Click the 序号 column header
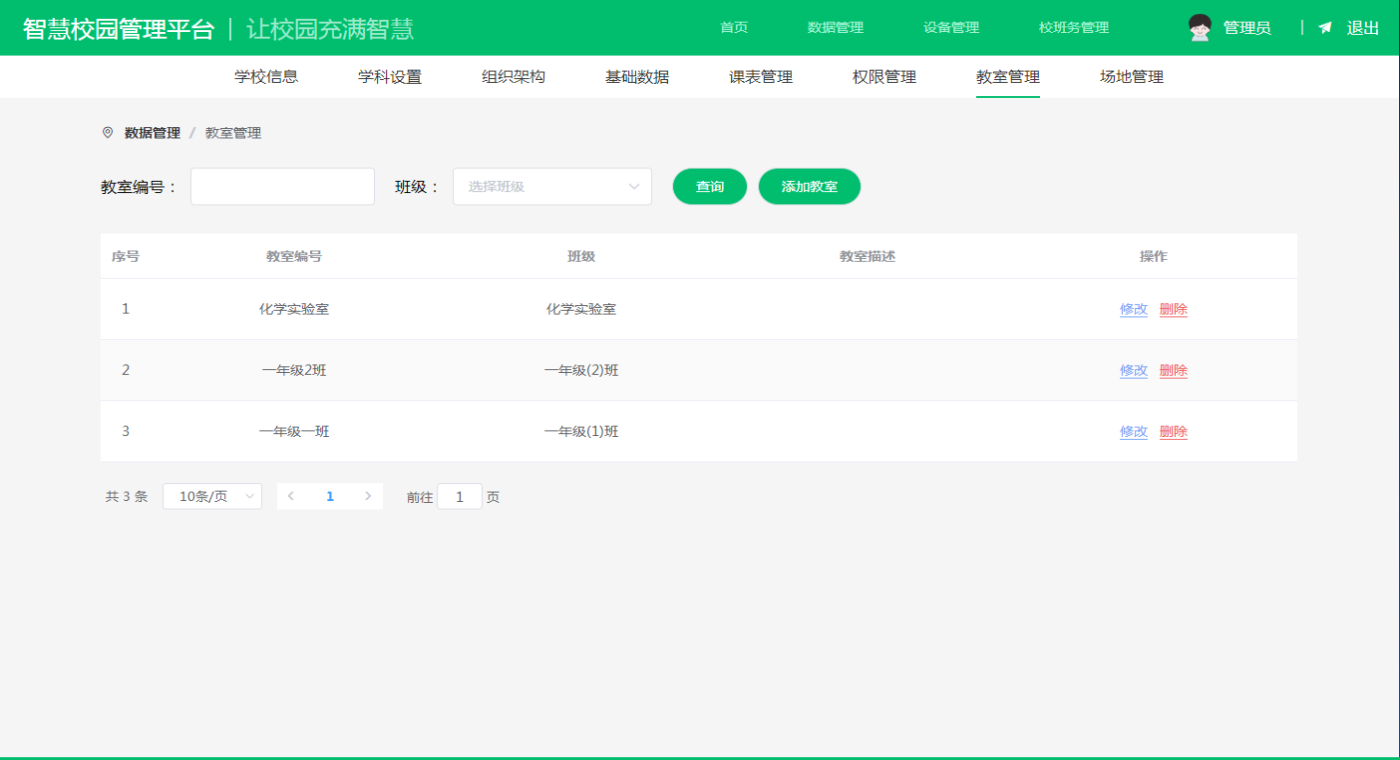The image size is (1400, 760). (x=125, y=256)
